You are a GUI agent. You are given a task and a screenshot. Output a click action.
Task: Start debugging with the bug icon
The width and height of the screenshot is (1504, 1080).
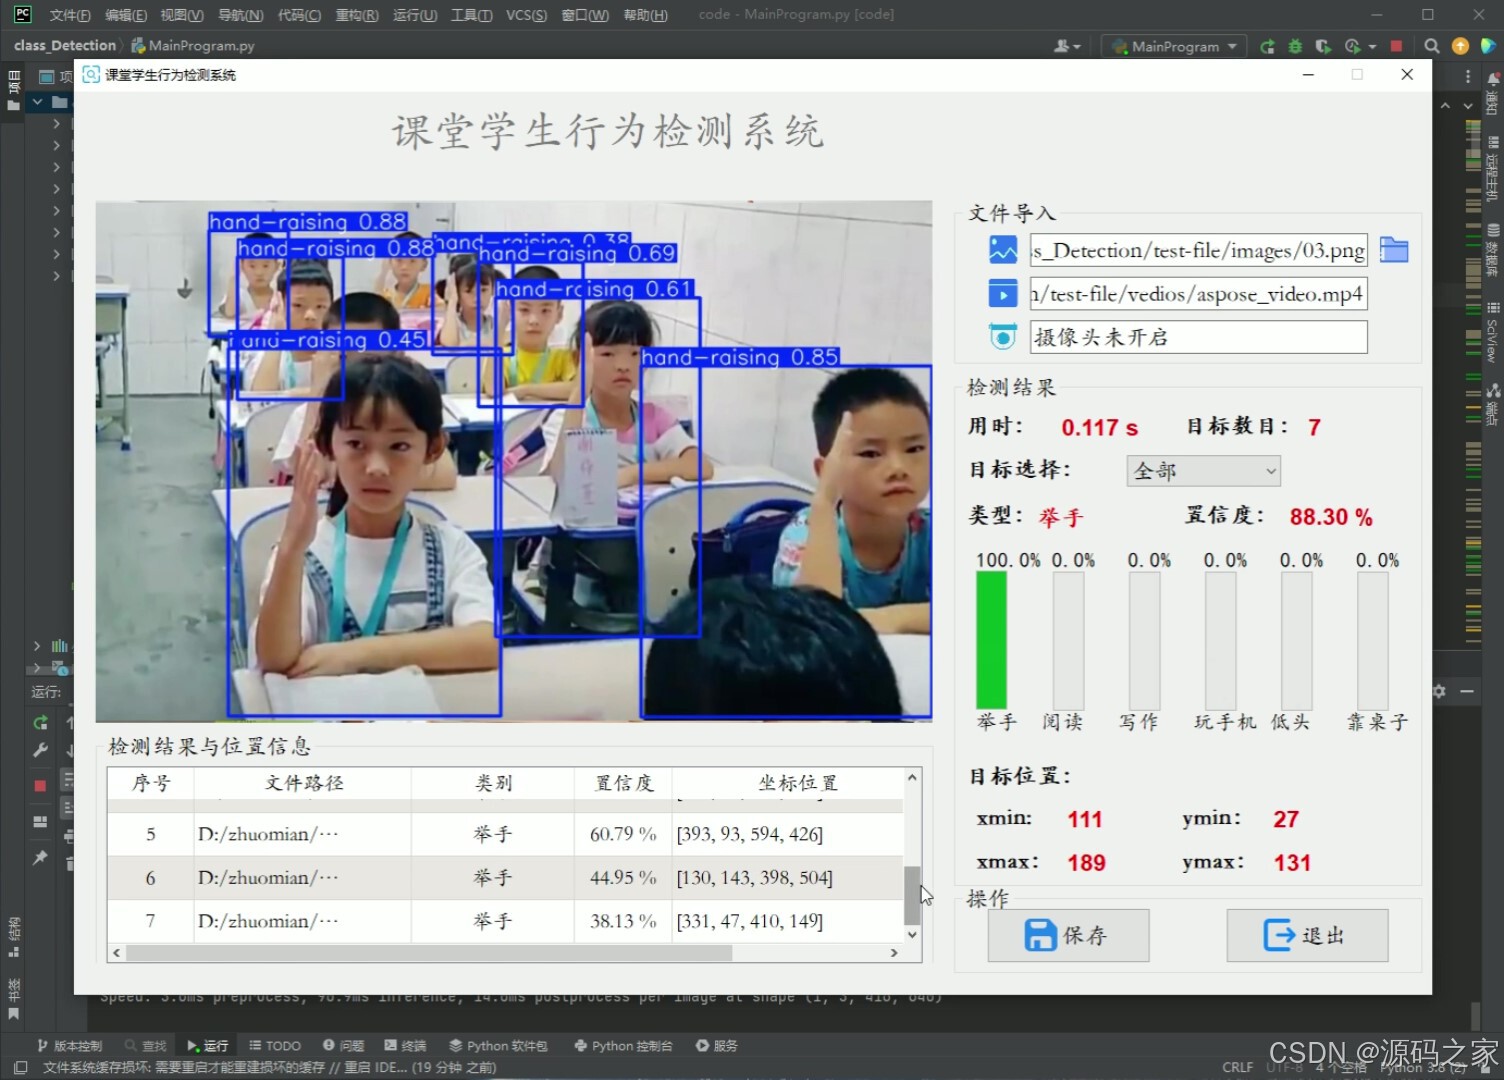[x=1294, y=46]
